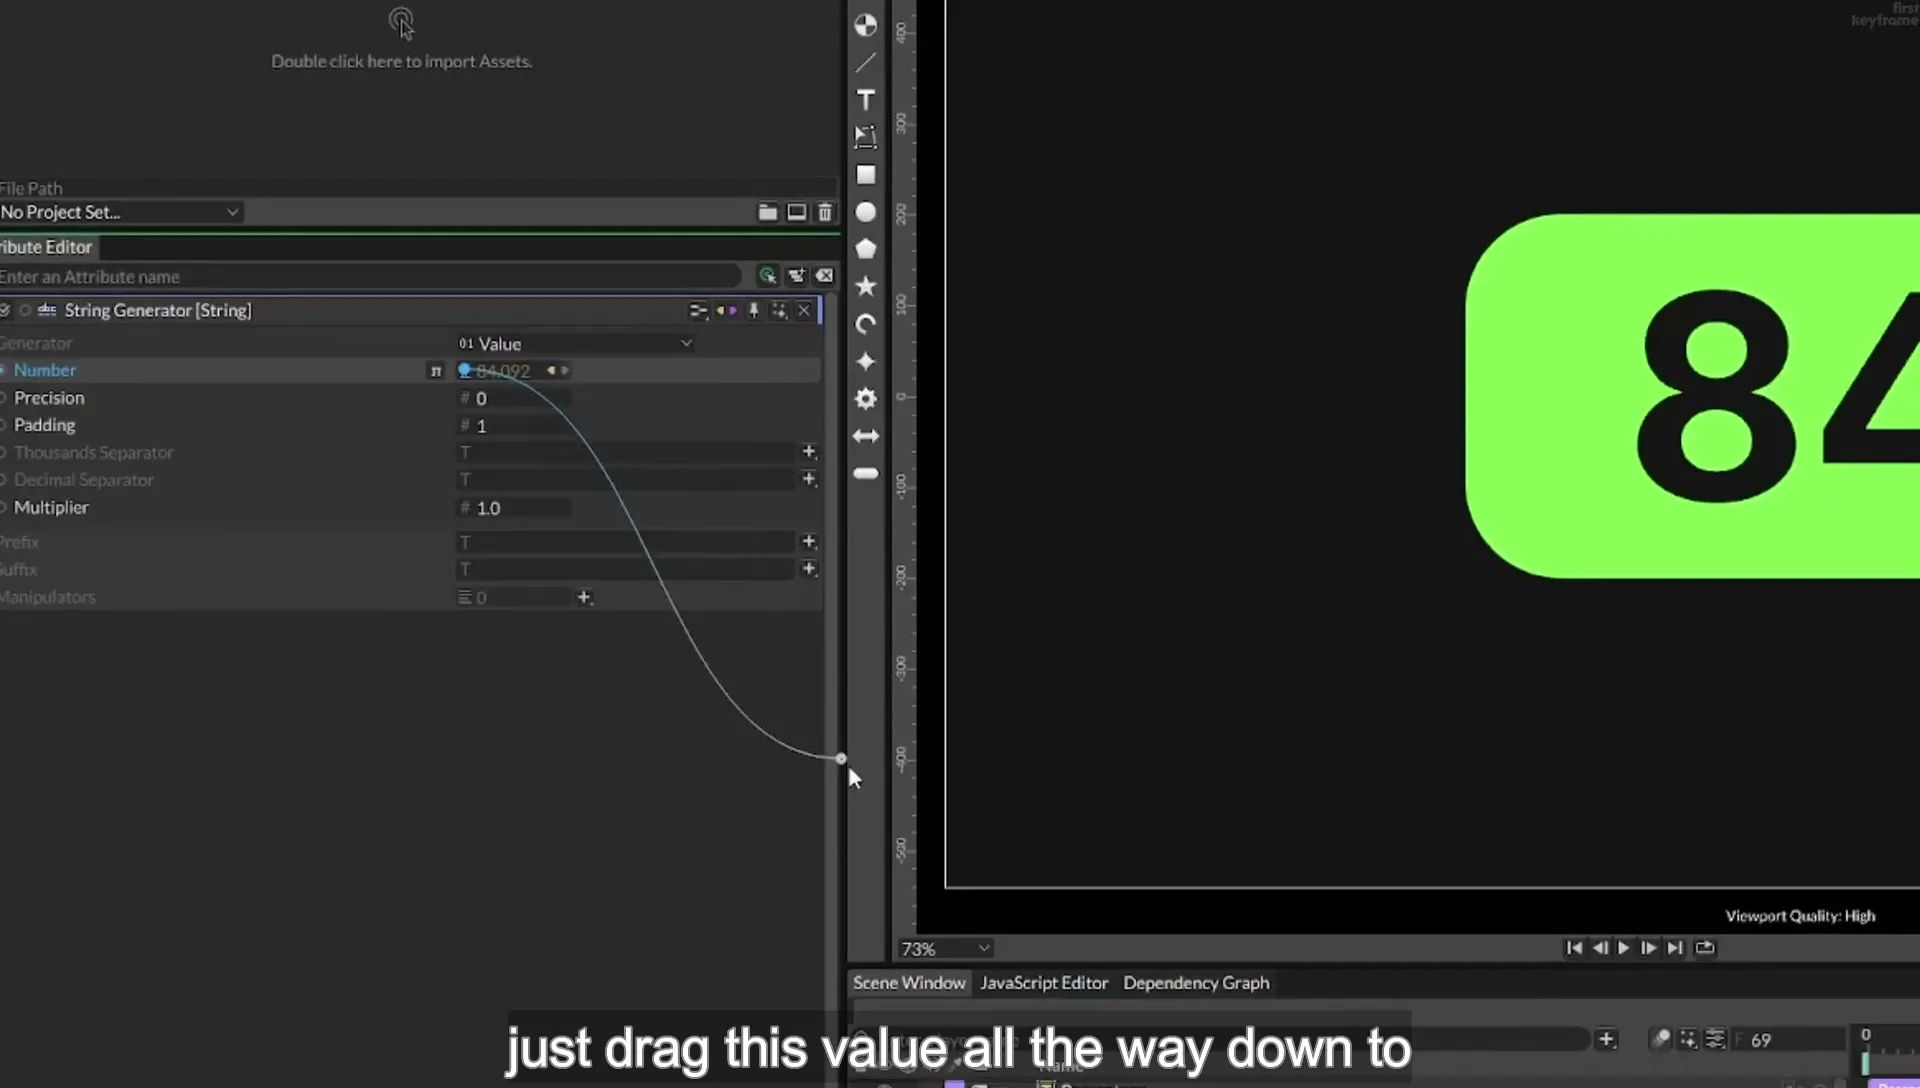This screenshot has height=1088, width=1920.
Task: Add a Prefix string with plus button
Action: coord(809,542)
